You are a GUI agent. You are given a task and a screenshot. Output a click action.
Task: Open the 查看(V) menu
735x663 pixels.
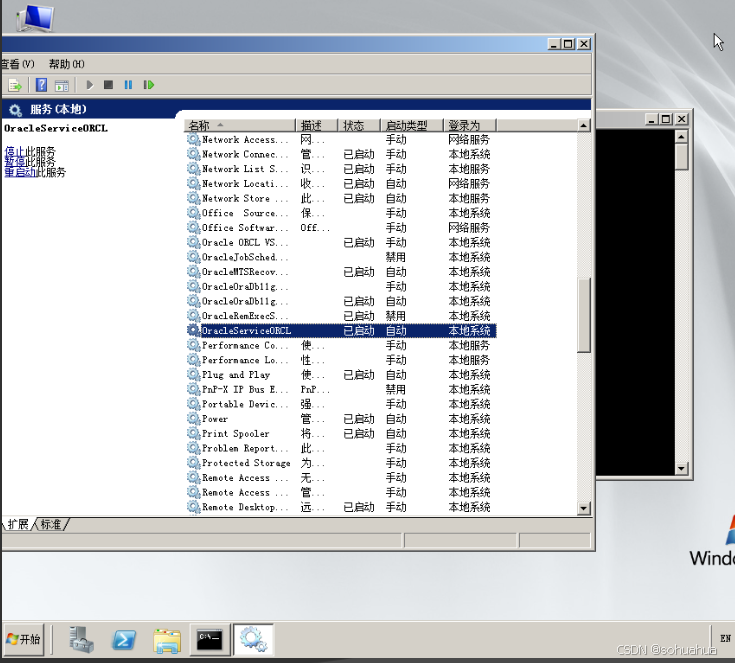click(x=17, y=64)
